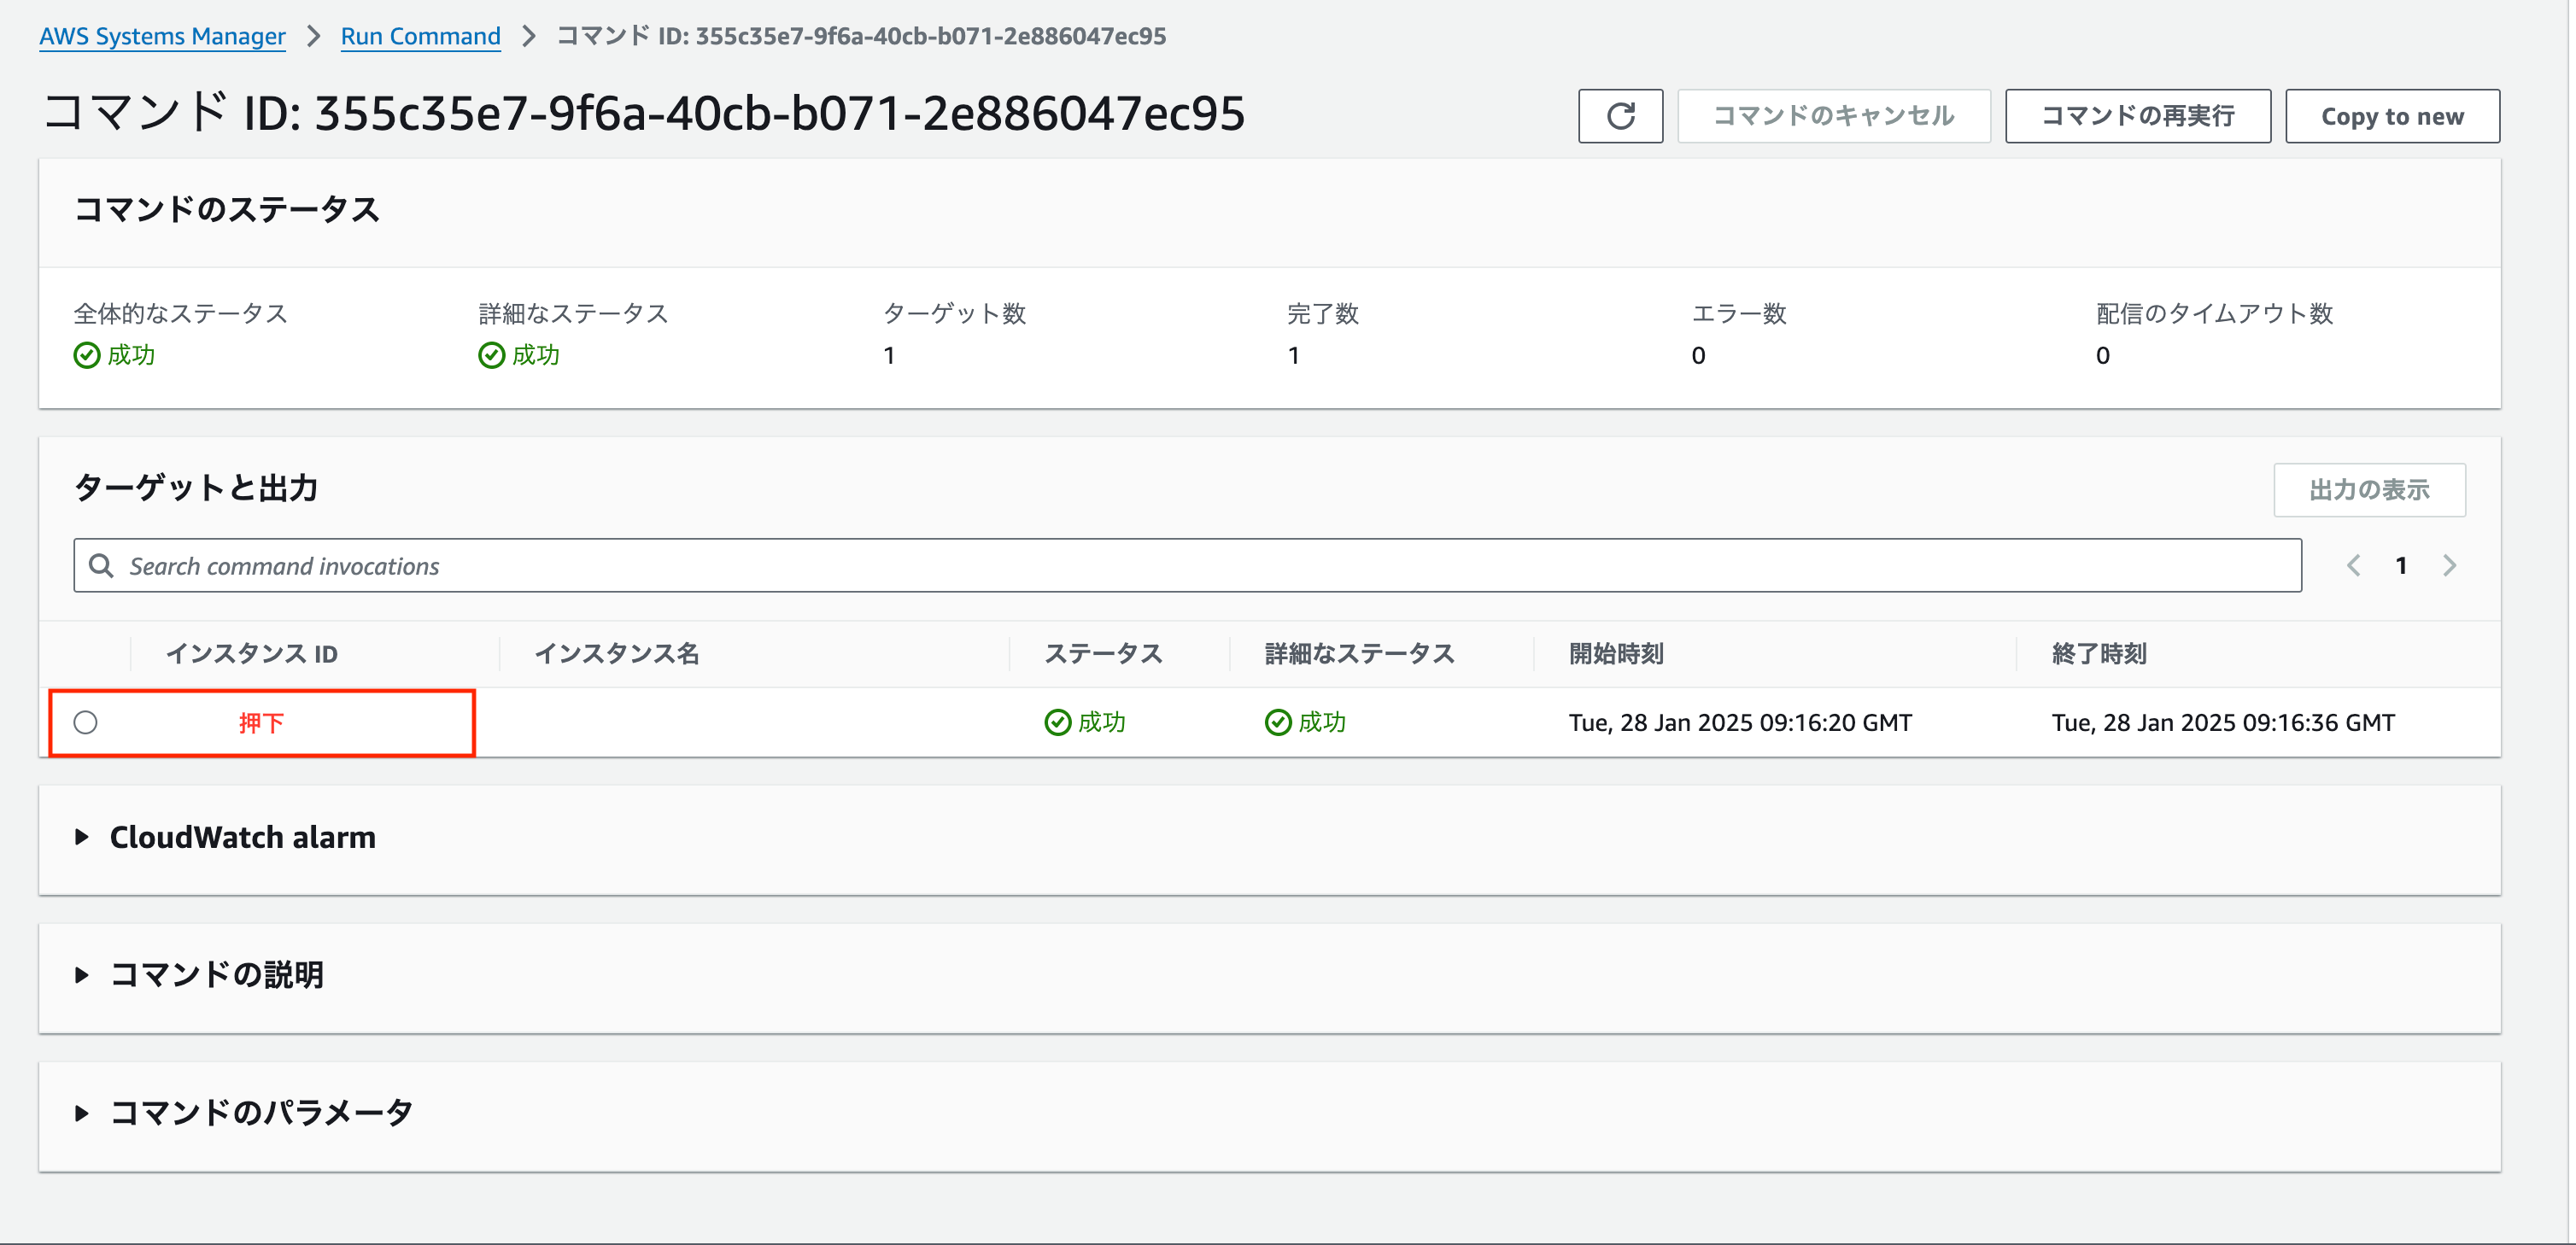This screenshot has height=1245, width=2576.
Task: Click overall status success check icon
Action: 87,355
